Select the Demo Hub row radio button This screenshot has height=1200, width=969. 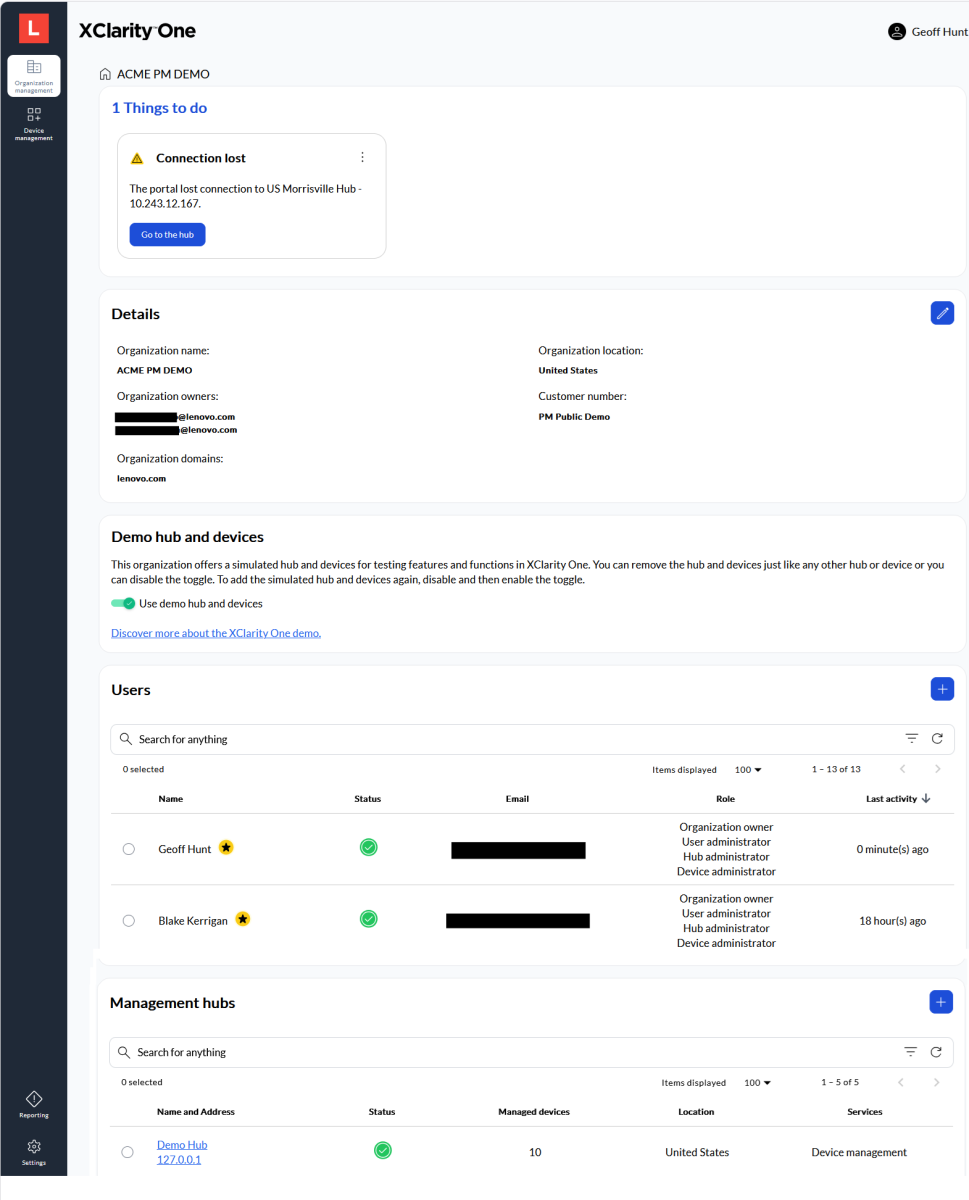point(127,1152)
